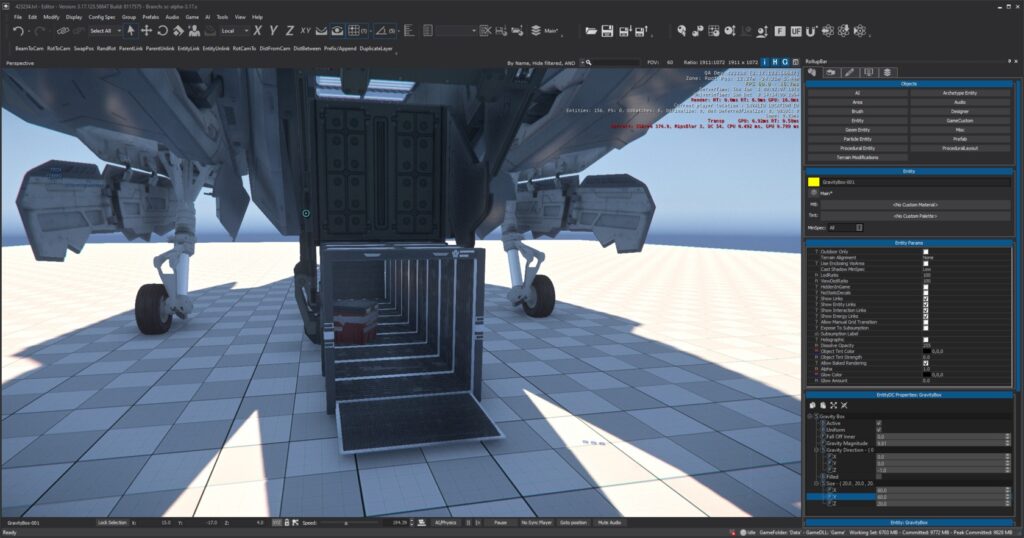The height and width of the screenshot is (538, 1024).
Task: Click the Save floppy disk icon
Action: point(606,31)
